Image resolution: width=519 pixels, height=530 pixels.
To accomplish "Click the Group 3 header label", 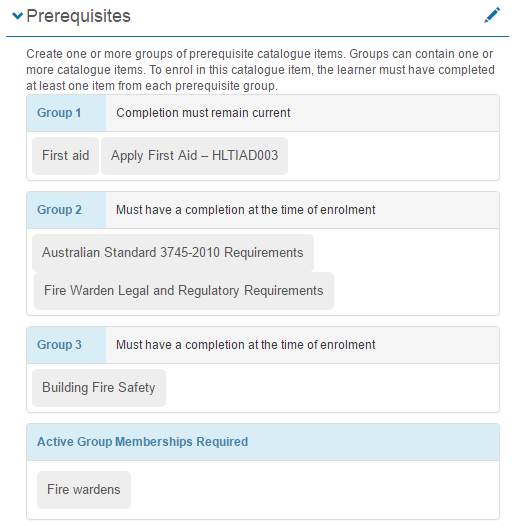I will coord(59,345).
